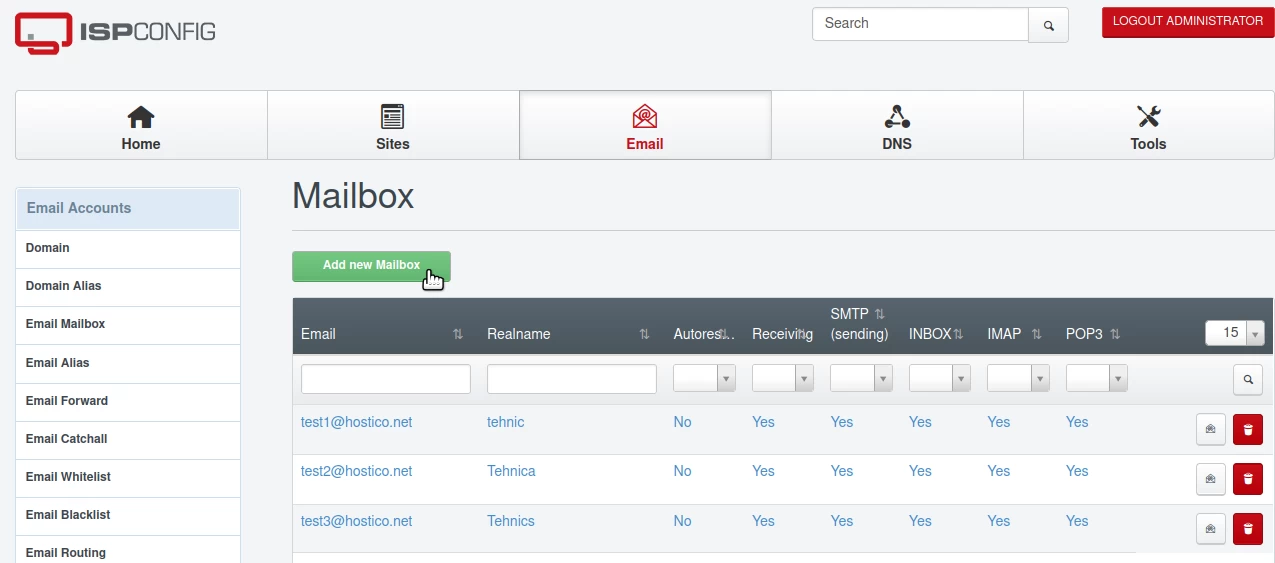Open Email Forward in the sidebar
The image size is (1275, 563).
(x=67, y=401)
